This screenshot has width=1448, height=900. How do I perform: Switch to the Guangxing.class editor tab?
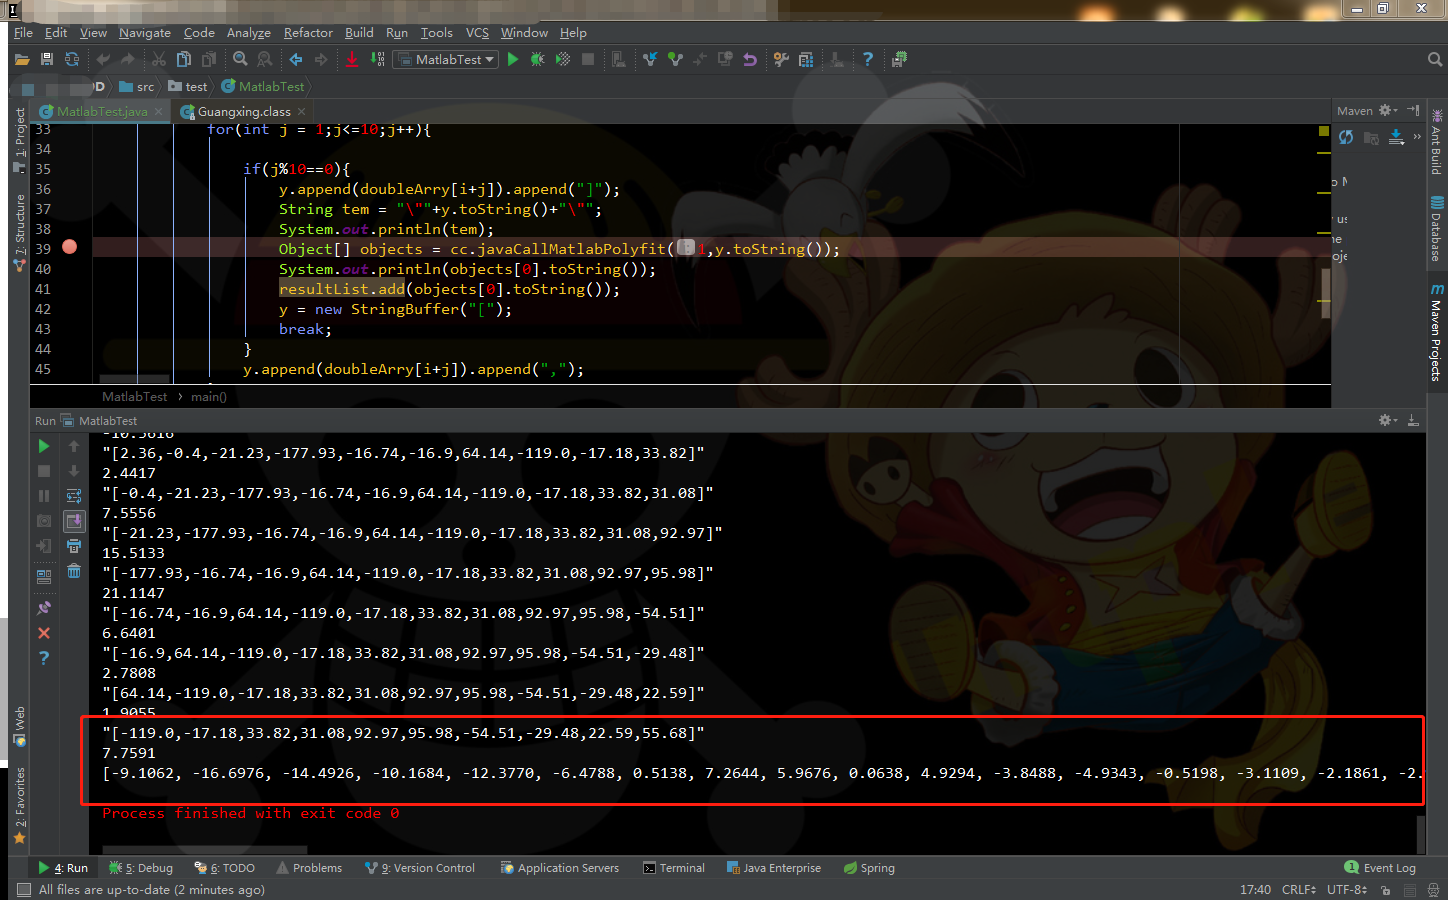(x=243, y=111)
